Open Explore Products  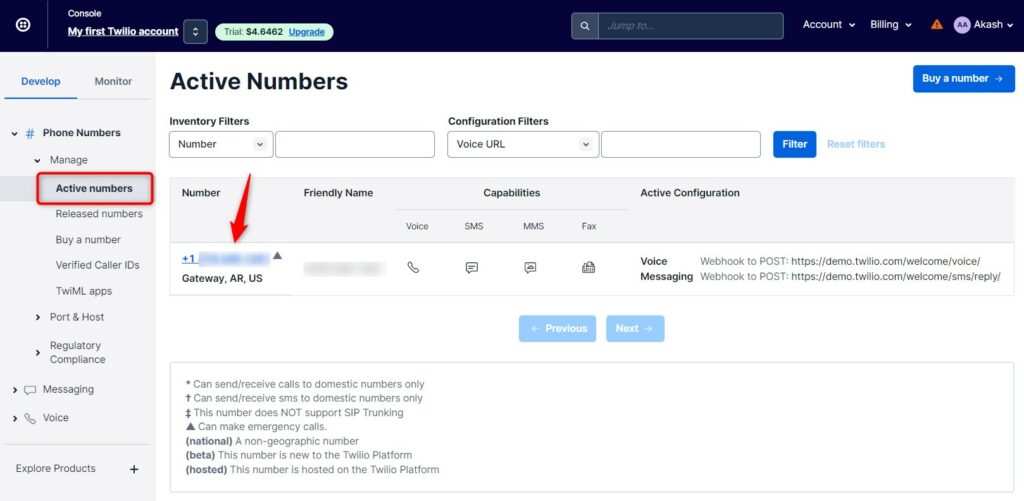(x=56, y=468)
